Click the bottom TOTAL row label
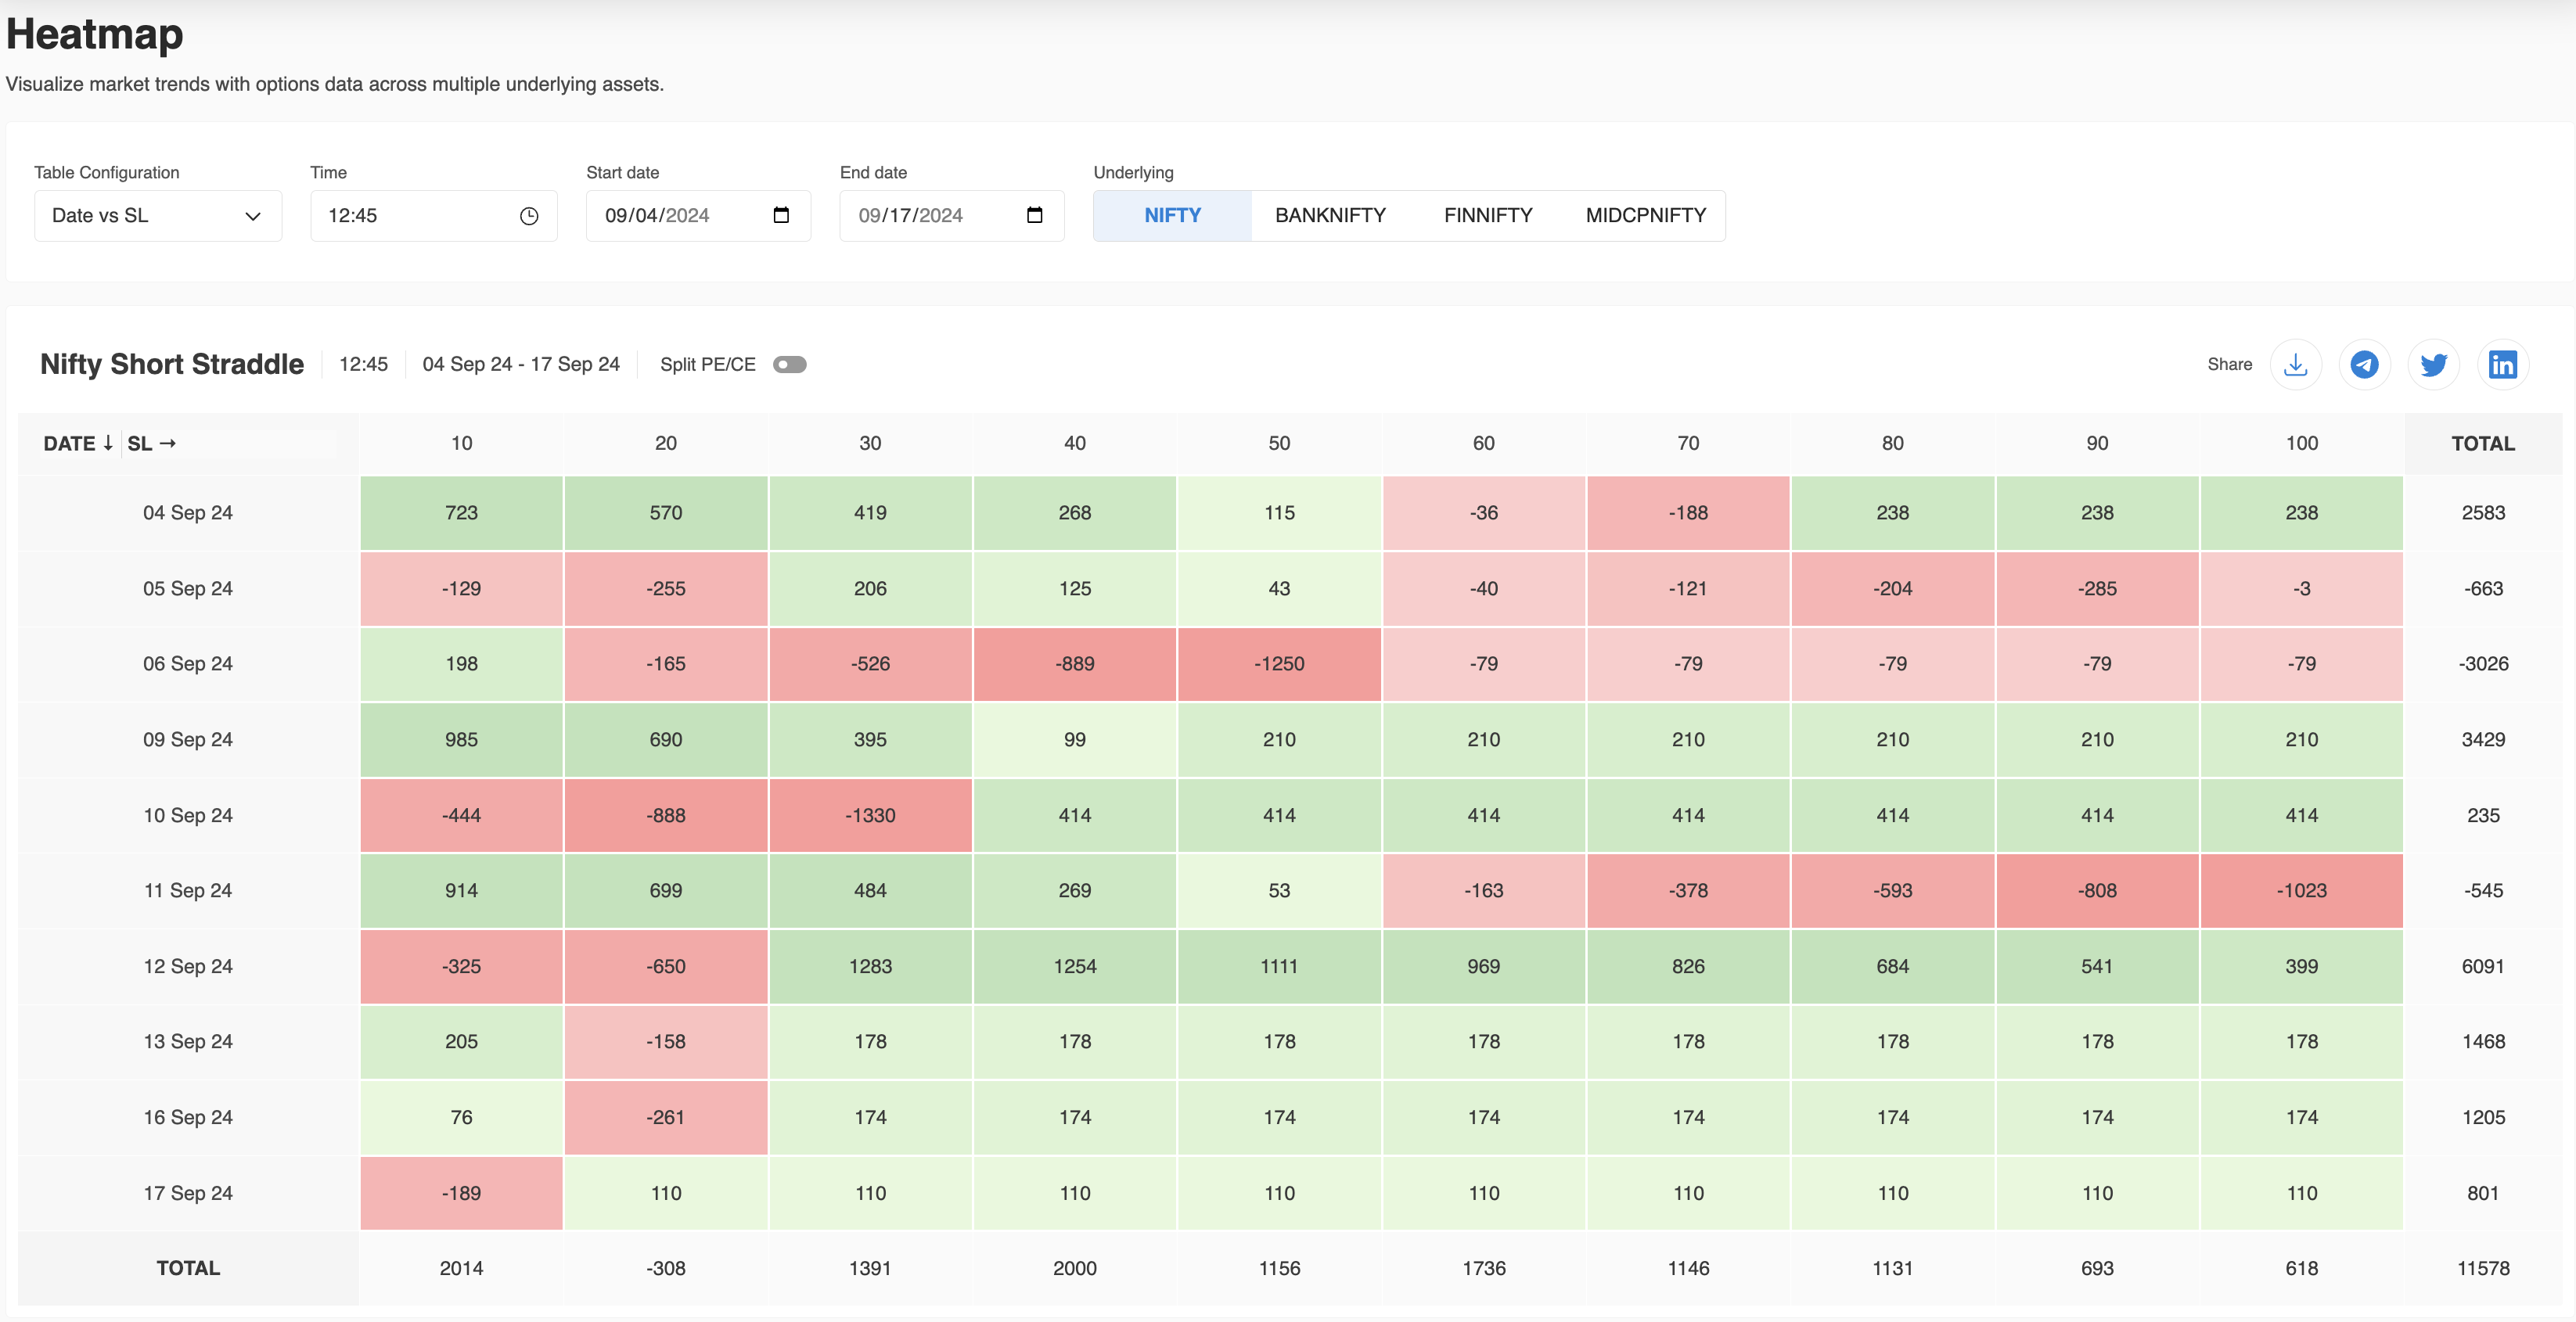Image resolution: width=2576 pixels, height=1322 pixels. (188, 1269)
